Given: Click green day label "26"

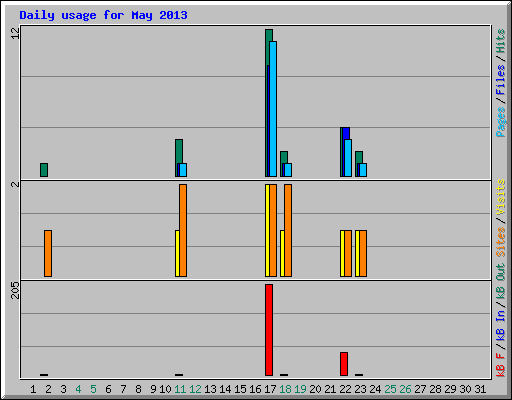Looking at the screenshot, I should [405, 389].
